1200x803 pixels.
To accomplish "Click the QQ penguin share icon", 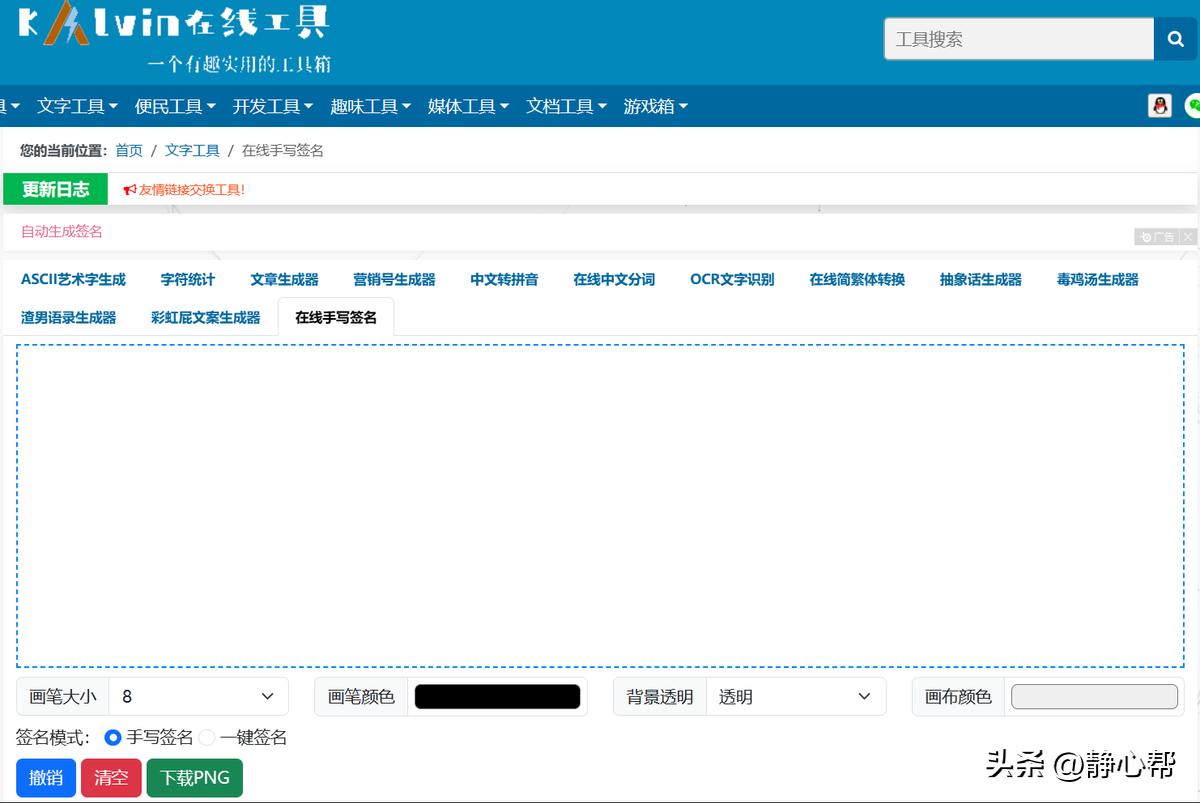I will point(1159,105).
